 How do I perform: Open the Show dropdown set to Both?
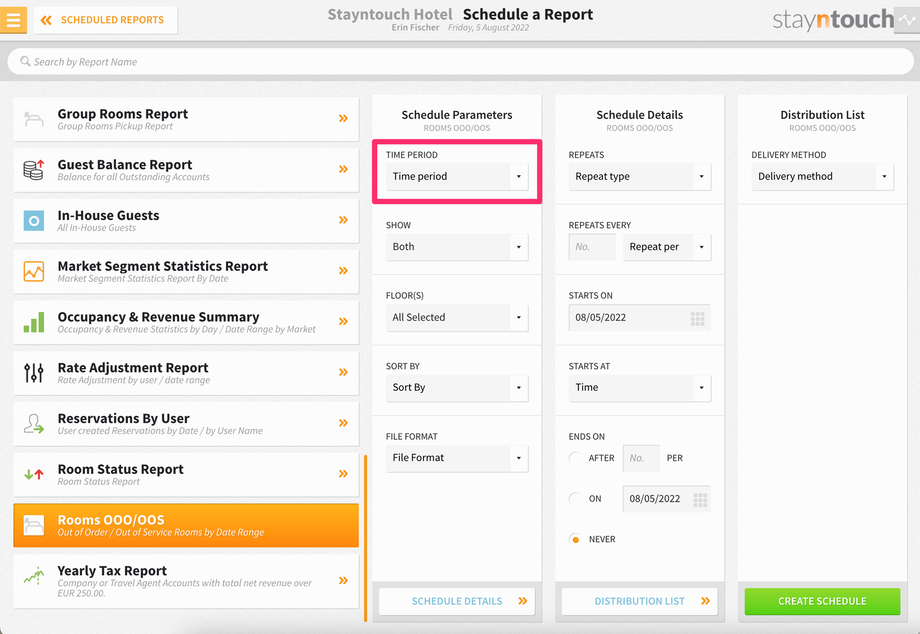click(x=457, y=247)
